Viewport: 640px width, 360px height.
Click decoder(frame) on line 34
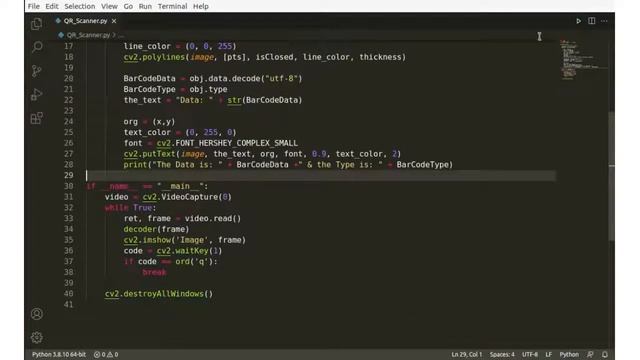coord(156,229)
